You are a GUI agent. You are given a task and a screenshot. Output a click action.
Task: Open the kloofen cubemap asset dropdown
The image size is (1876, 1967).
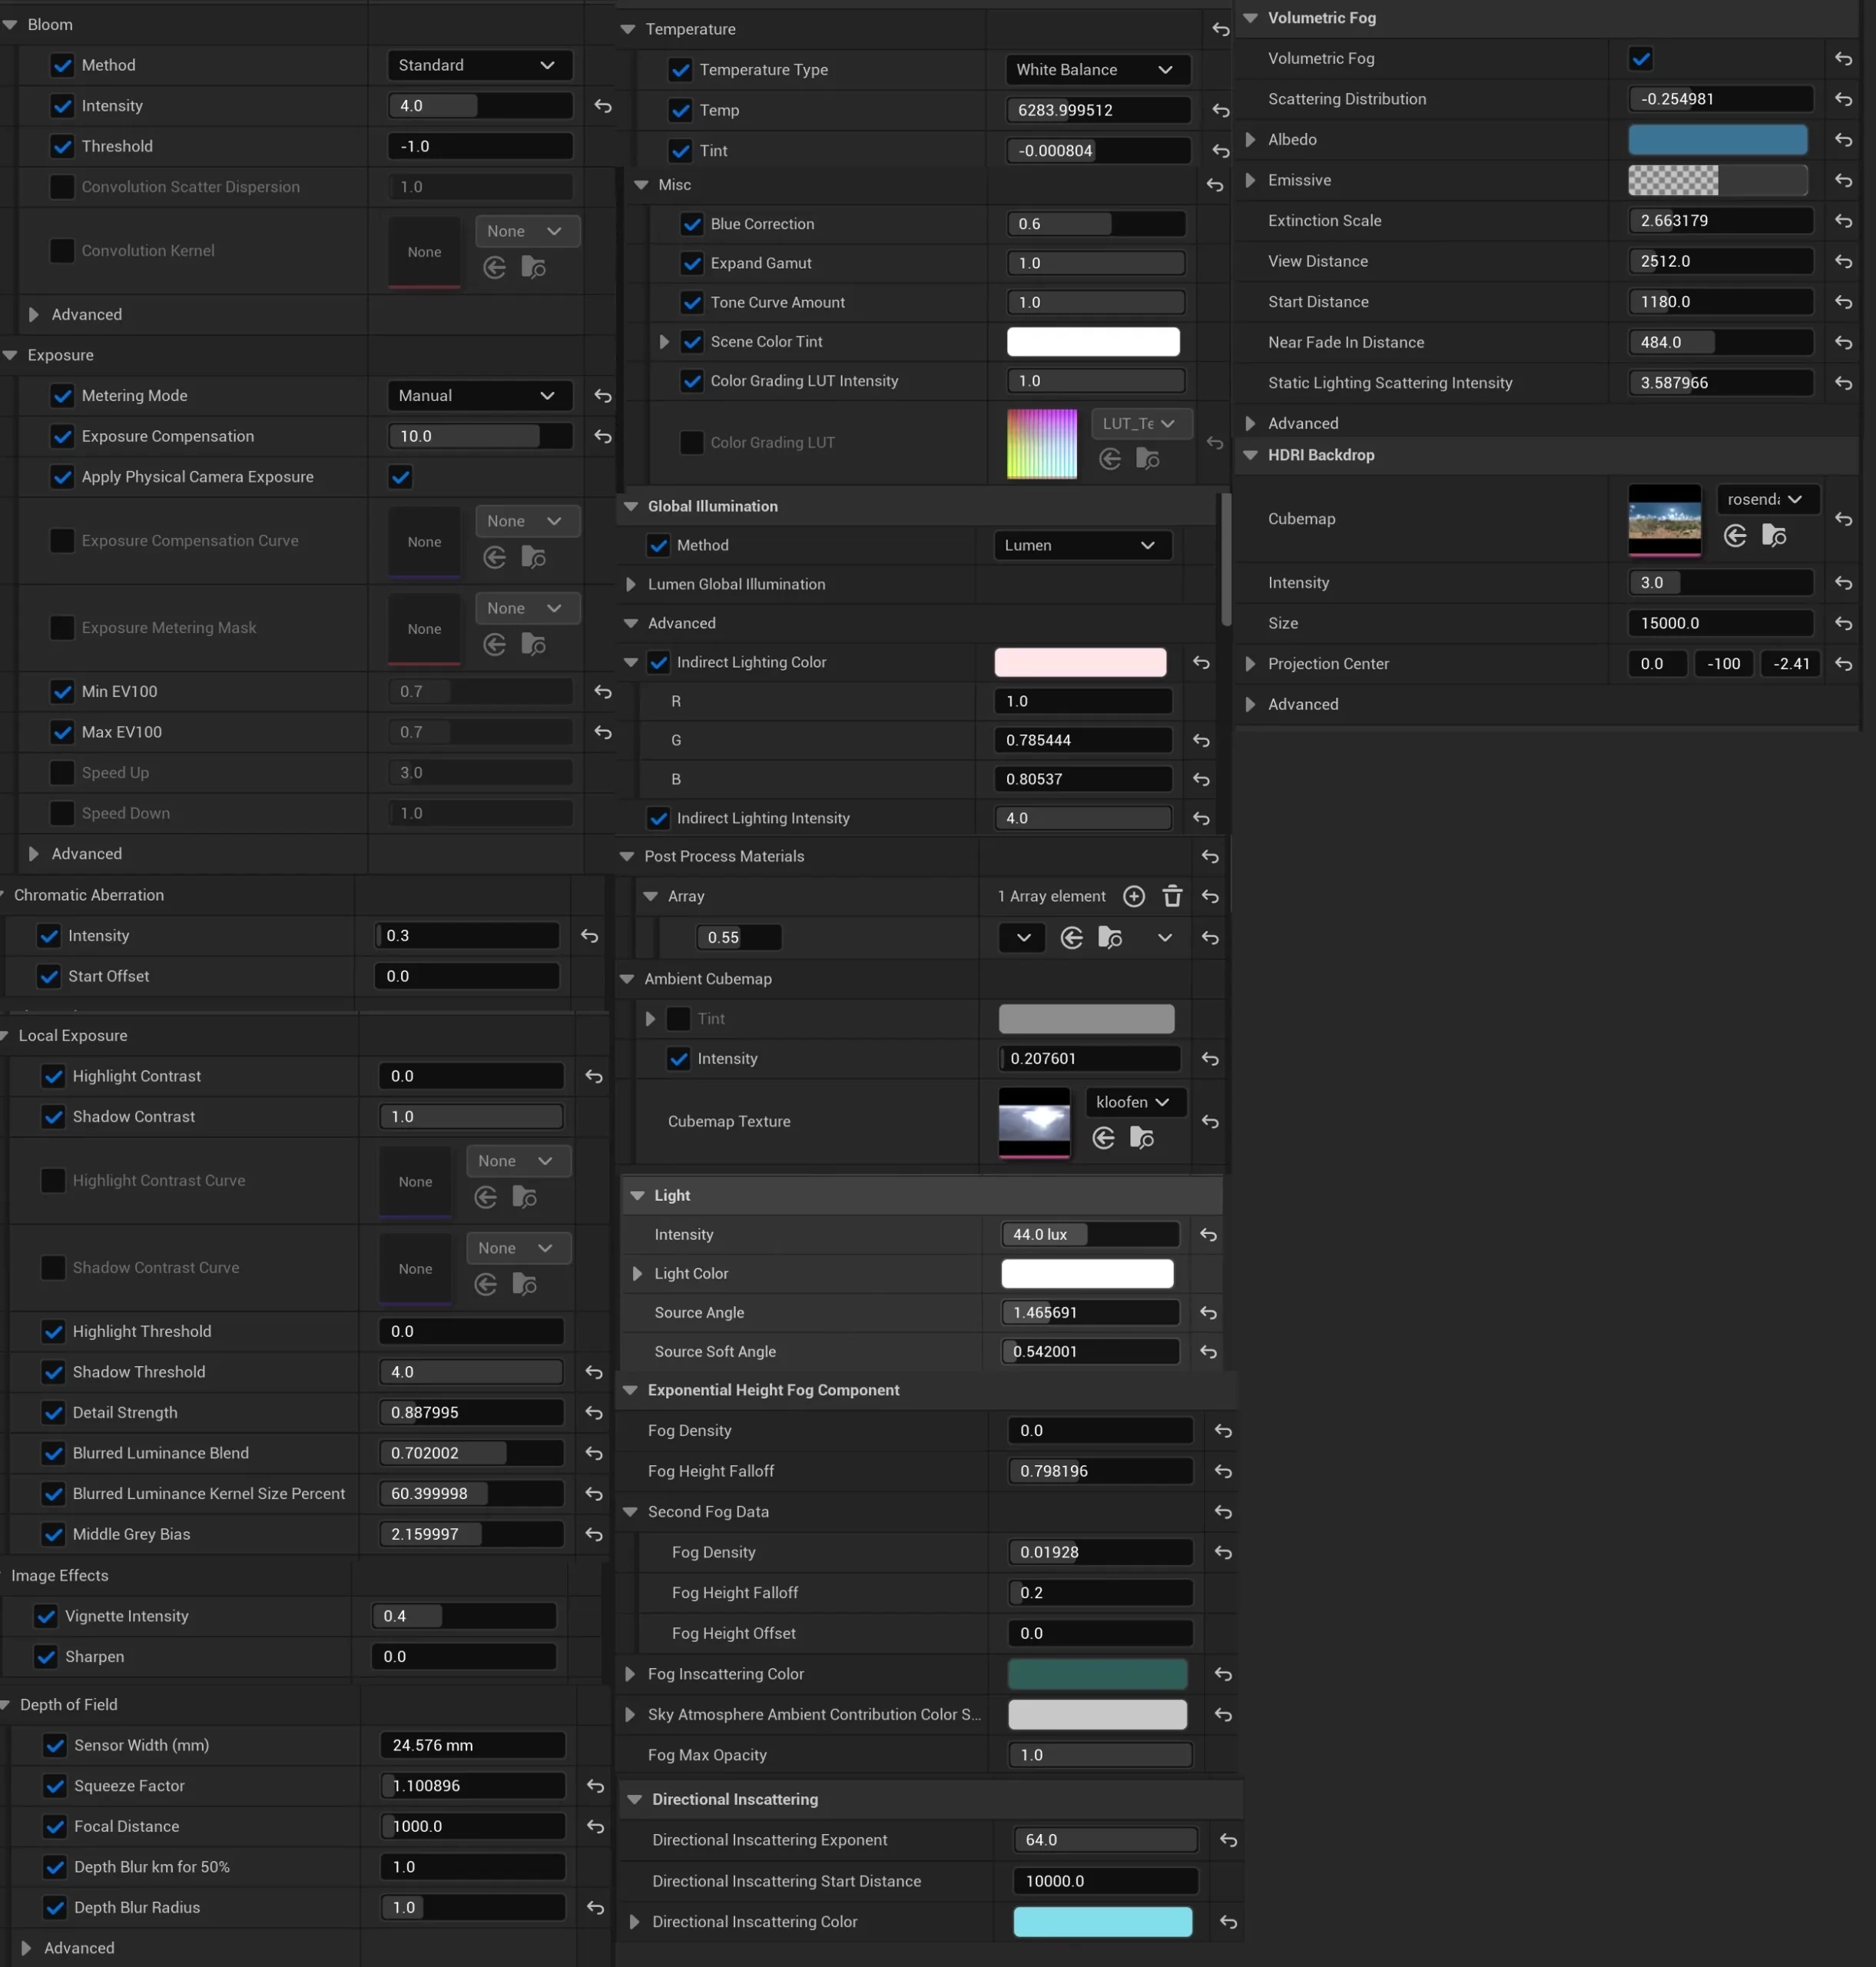tap(1136, 1102)
